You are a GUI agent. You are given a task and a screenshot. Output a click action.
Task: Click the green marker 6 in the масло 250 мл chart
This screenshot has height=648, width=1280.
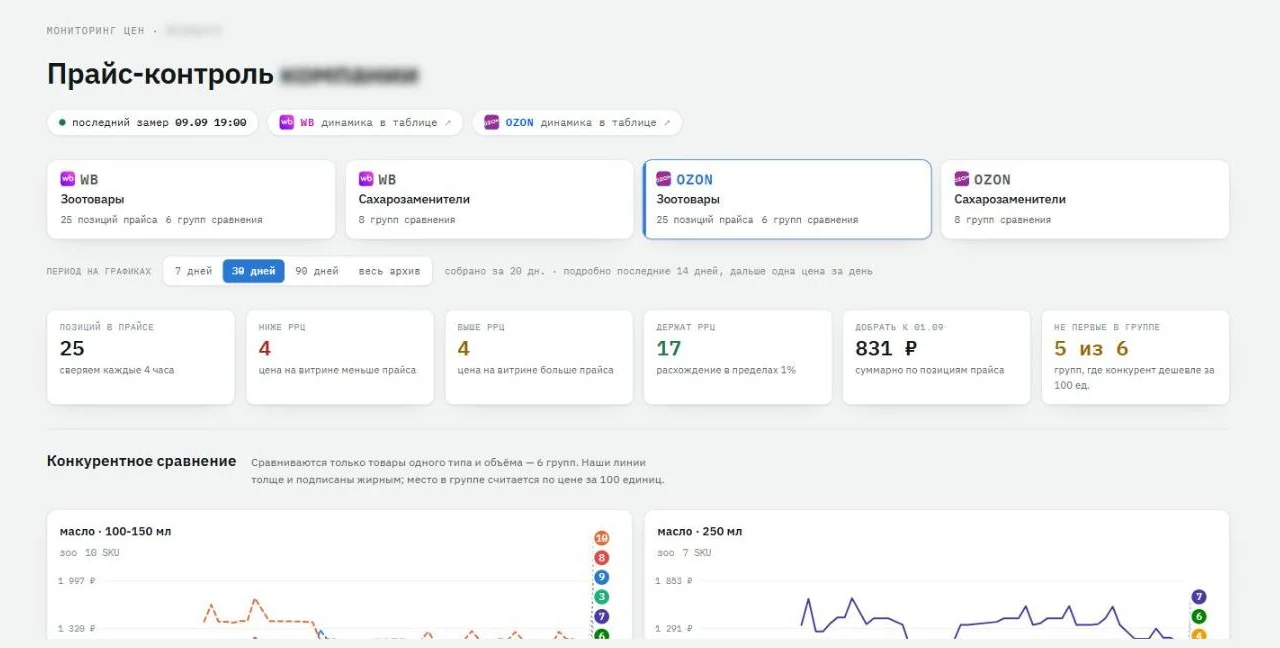(x=1199, y=617)
